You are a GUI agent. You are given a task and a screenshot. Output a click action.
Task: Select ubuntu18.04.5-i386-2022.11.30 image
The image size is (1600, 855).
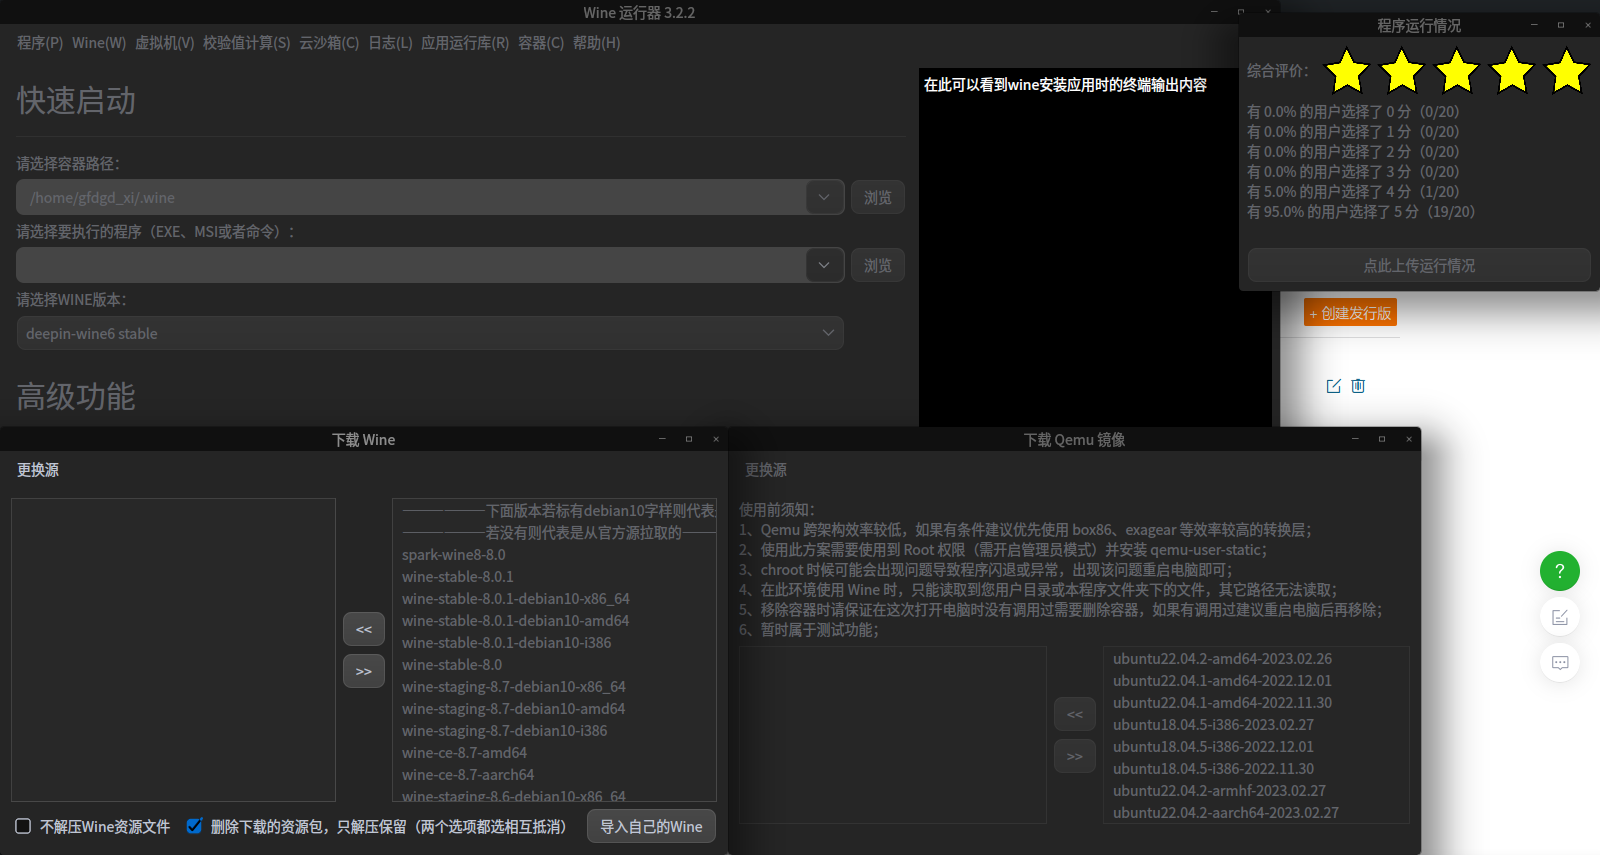coord(1213,769)
